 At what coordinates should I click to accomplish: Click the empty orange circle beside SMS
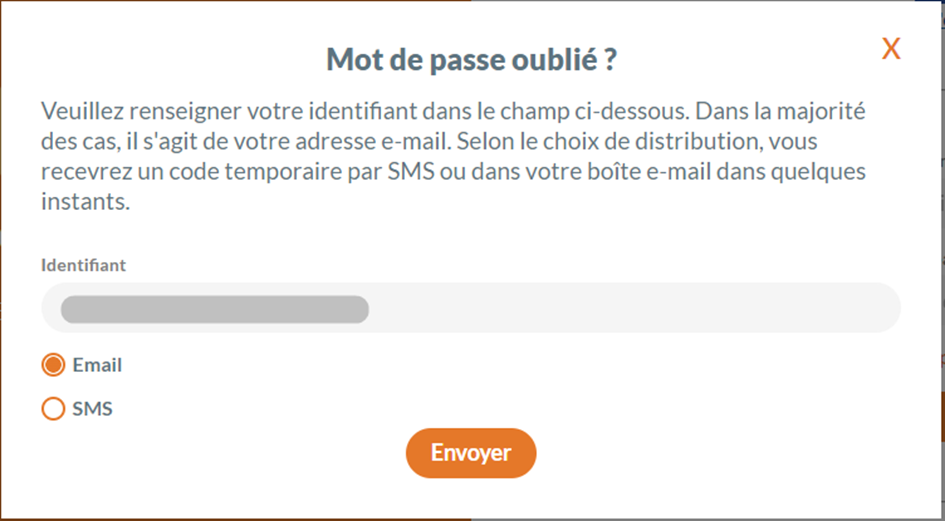(x=53, y=409)
